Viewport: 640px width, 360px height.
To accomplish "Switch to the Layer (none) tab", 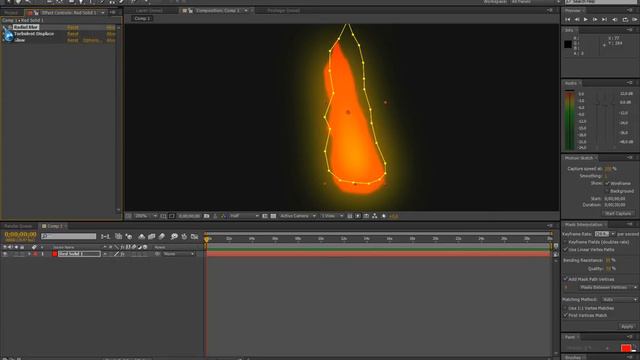I will coord(149,11).
